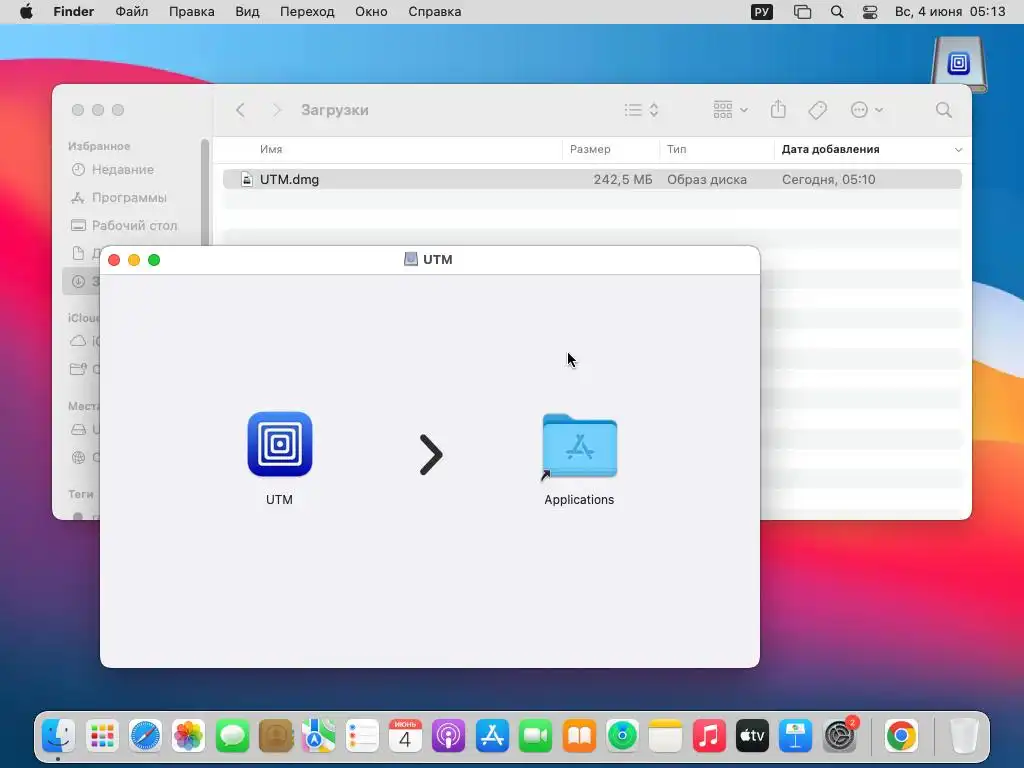Click the date and time in menu bar
Screen dimensions: 1024x768
(950, 12)
